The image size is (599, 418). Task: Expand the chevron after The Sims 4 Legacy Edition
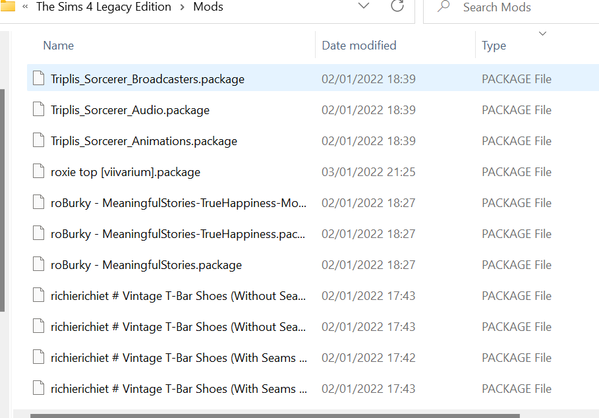(x=182, y=7)
